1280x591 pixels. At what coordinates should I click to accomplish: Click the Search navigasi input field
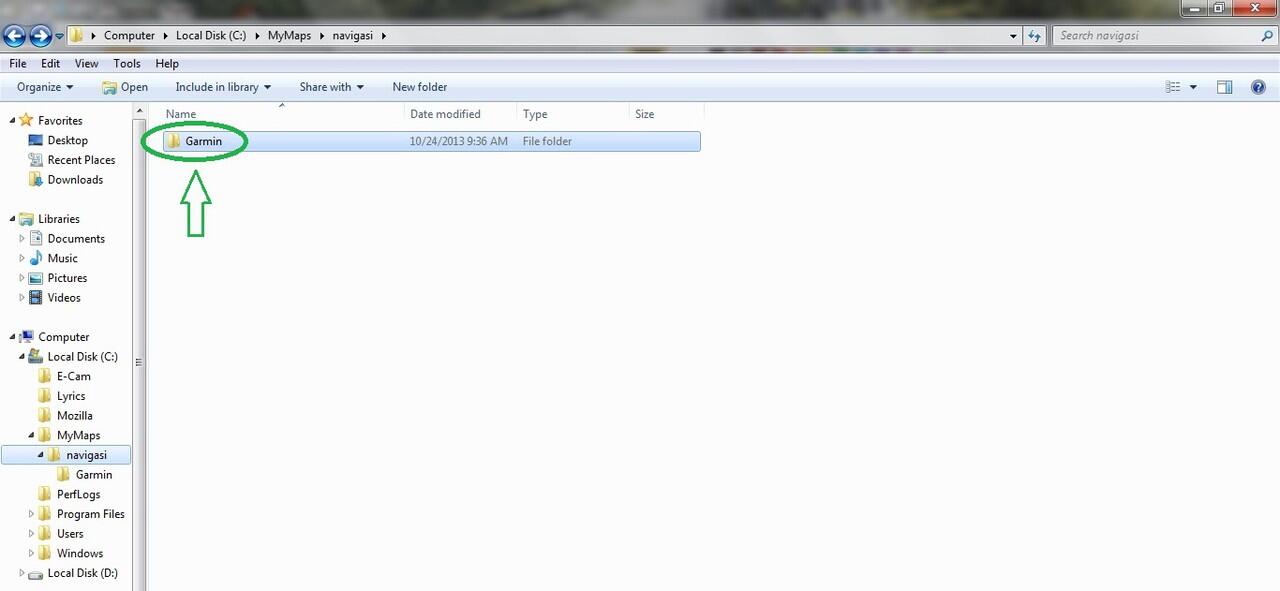[1156, 35]
